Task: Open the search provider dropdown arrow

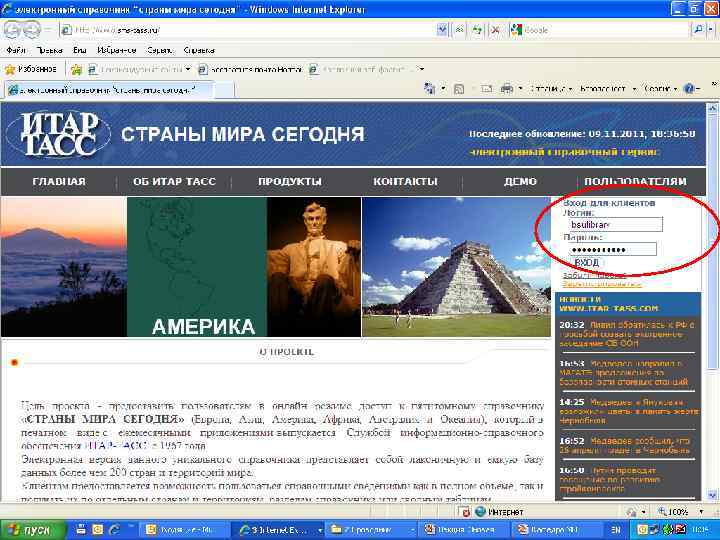Action: 710,30
